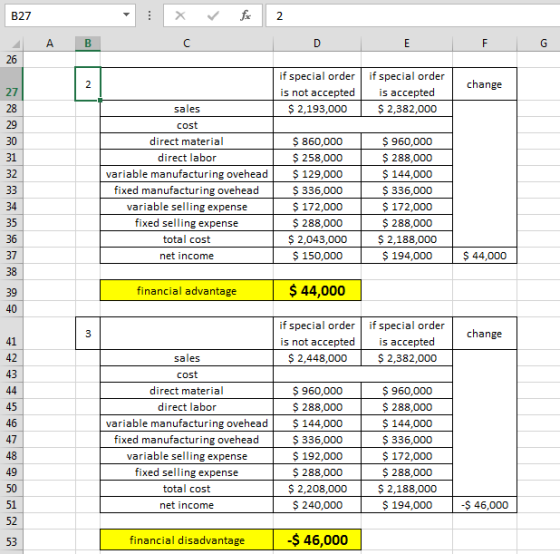Click total cost $ 2,043,000 cell
560x554 pixels.
(x=317, y=239)
